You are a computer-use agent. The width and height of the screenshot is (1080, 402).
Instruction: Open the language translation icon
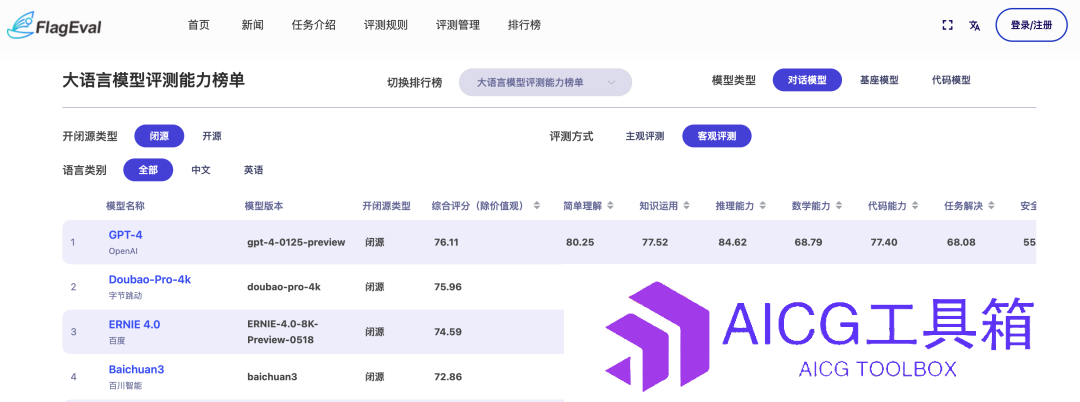[x=975, y=25]
